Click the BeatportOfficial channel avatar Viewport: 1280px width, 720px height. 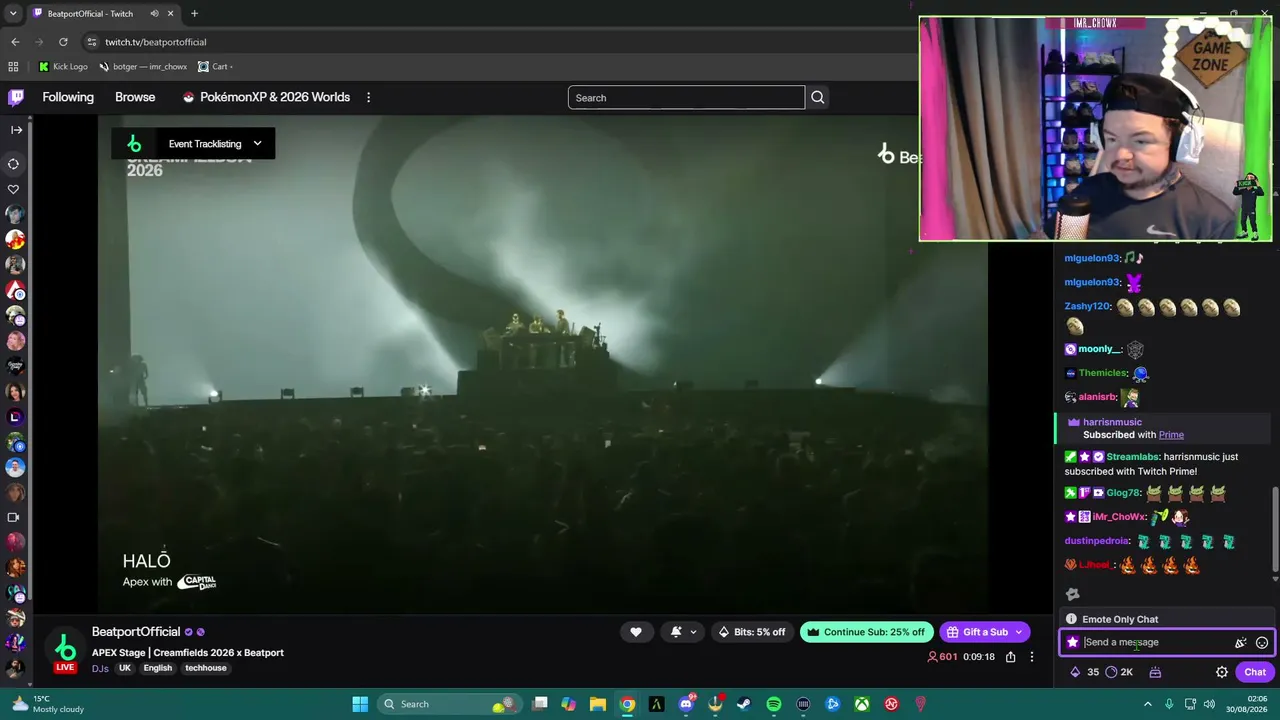tap(65, 648)
